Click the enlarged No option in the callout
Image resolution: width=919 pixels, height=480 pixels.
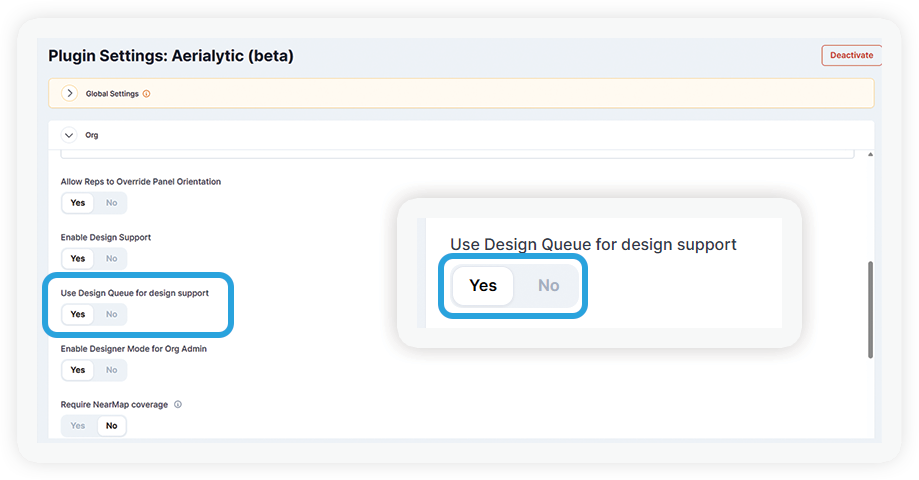[549, 285]
